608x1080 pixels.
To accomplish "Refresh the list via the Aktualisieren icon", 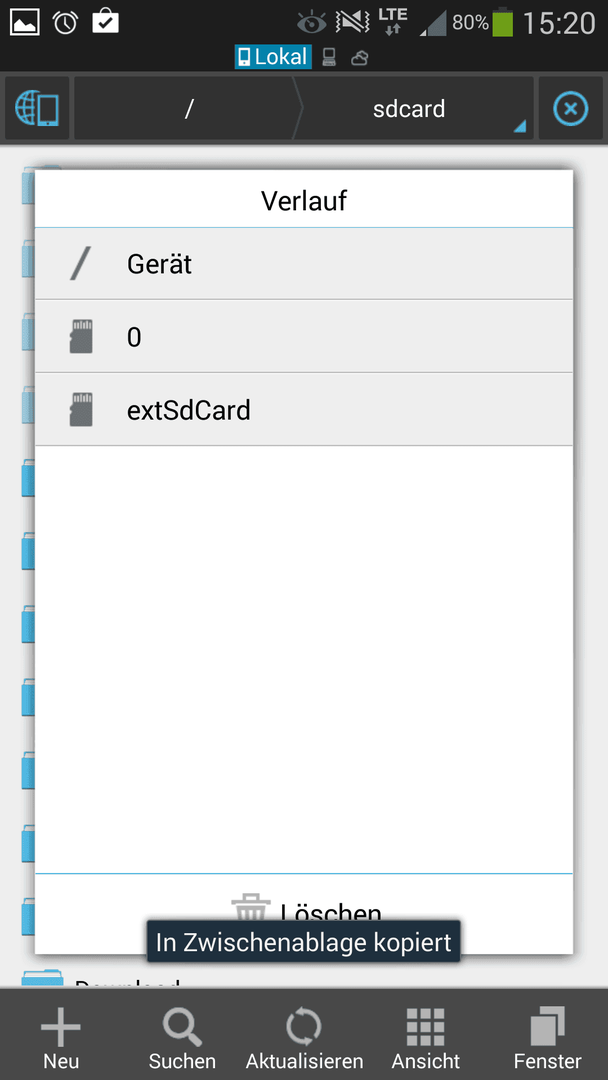I will coord(304,1027).
